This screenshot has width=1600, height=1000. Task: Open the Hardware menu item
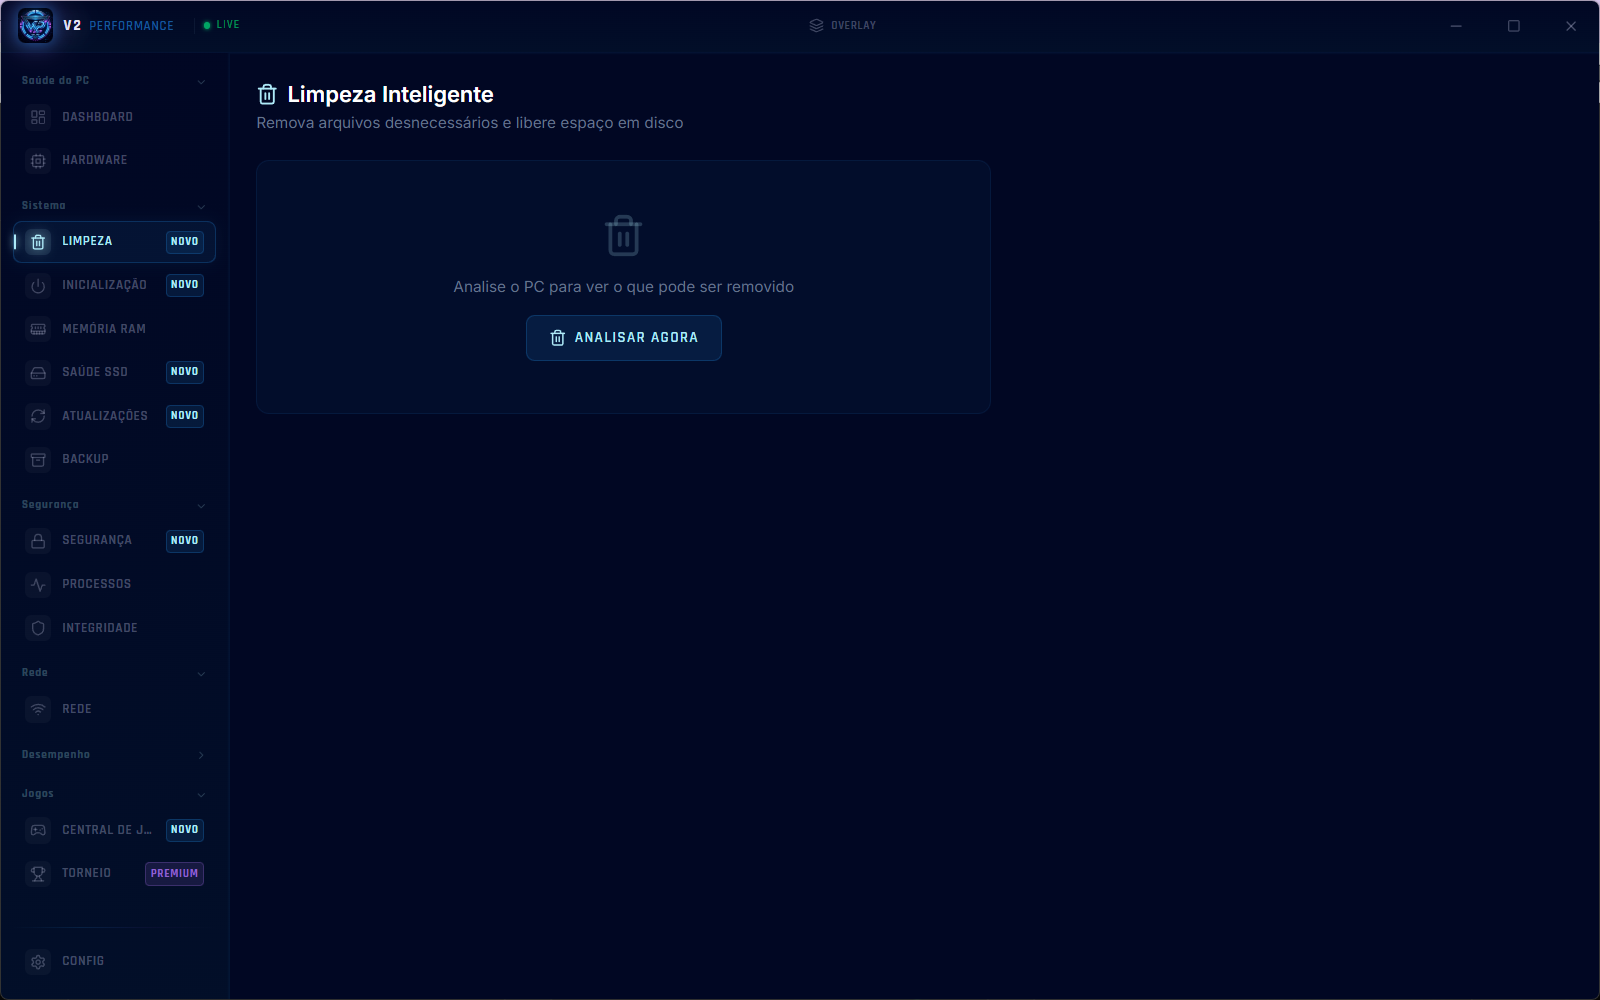[114, 160]
